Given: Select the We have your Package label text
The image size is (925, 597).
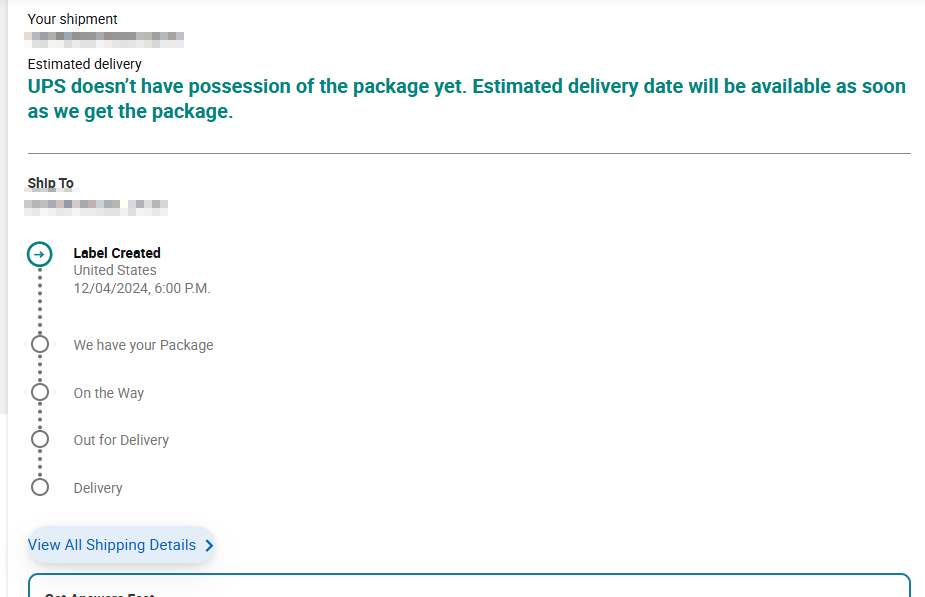Looking at the screenshot, I should click(x=143, y=344).
